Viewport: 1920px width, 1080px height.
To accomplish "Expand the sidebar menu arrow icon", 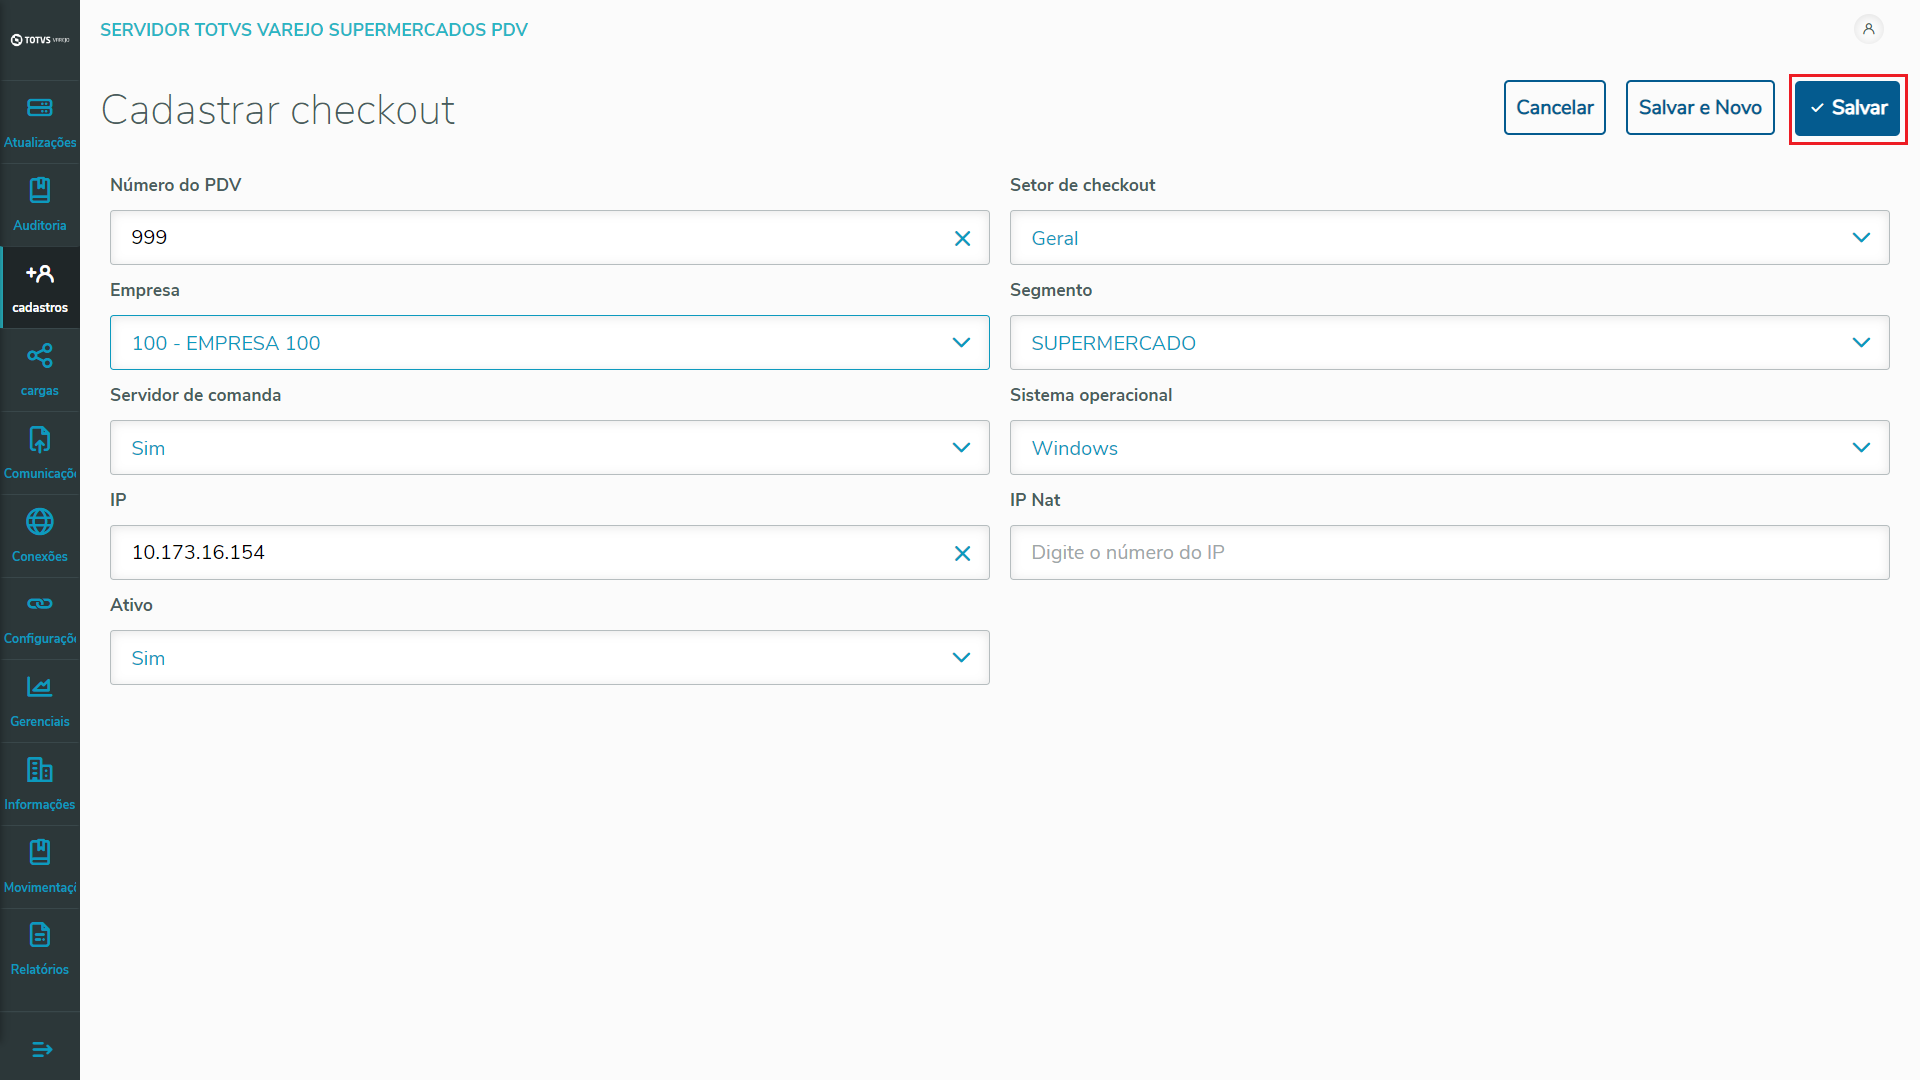I will point(41,1049).
